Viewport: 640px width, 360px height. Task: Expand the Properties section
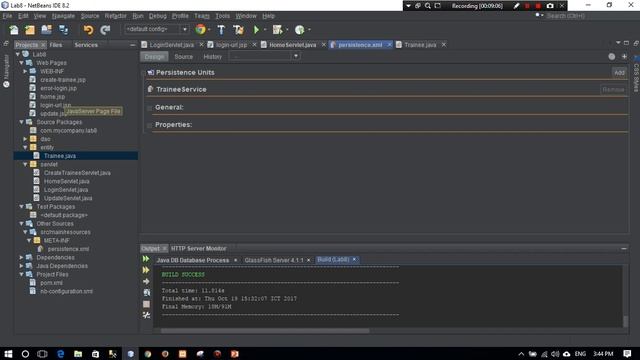(150, 125)
